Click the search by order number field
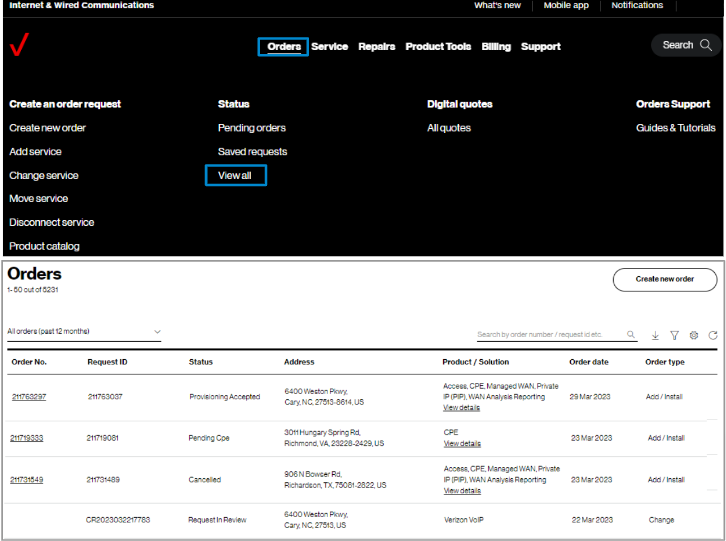The height and width of the screenshot is (541, 726). [x=551, y=334]
